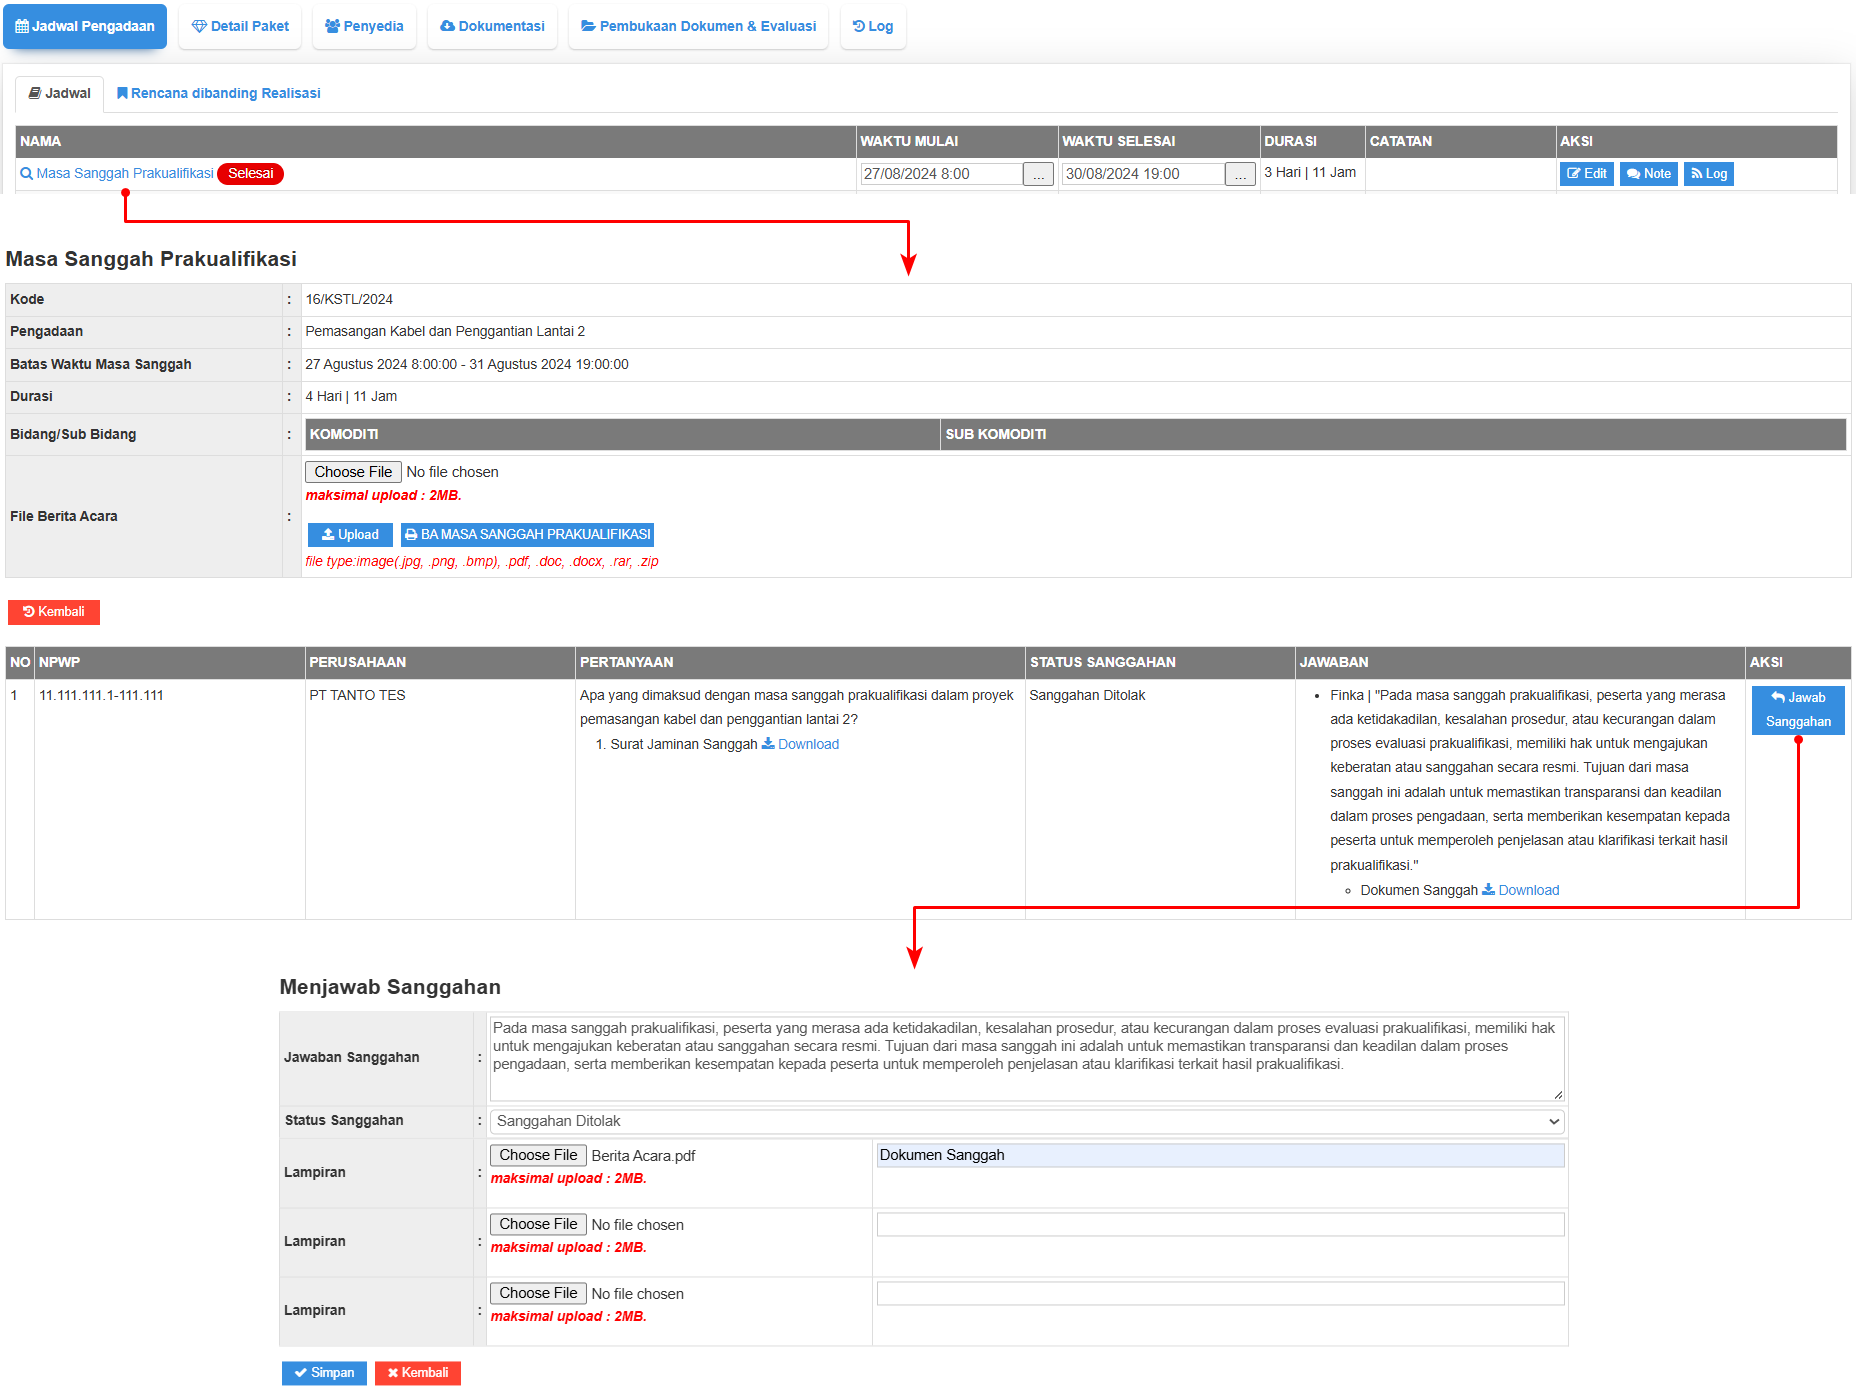Open the Detail Paket tab
The width and height of the screenshot is (1856, 1392).
tap(240, 26)
